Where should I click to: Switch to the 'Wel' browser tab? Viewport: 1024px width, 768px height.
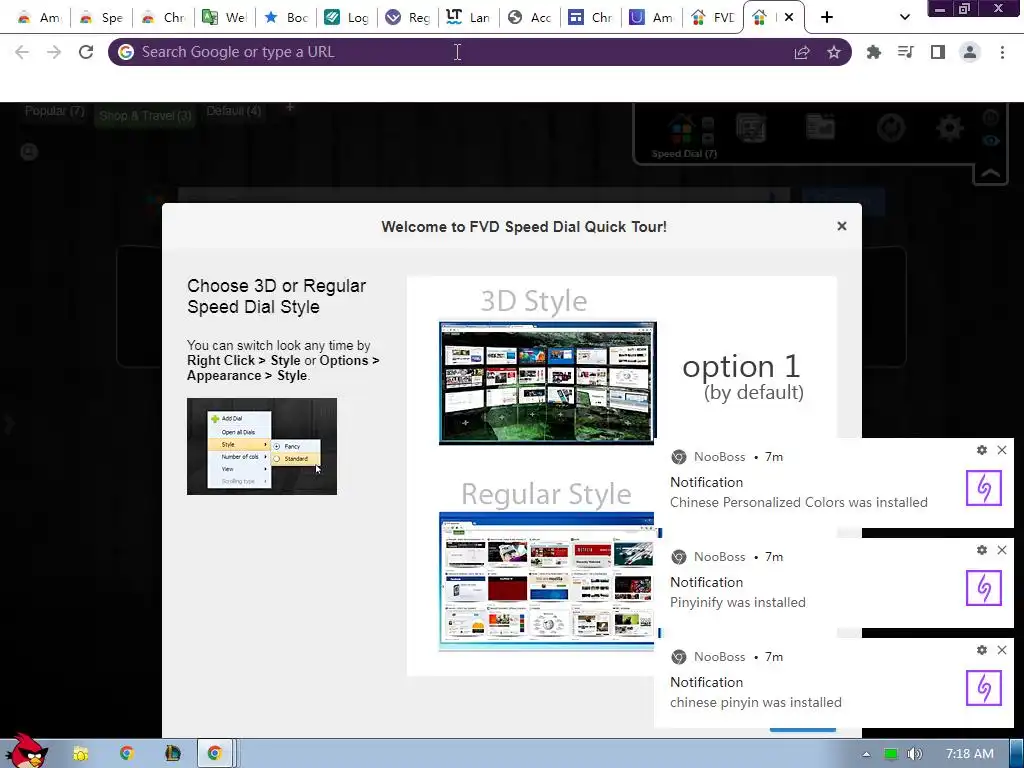pos(225,18)
